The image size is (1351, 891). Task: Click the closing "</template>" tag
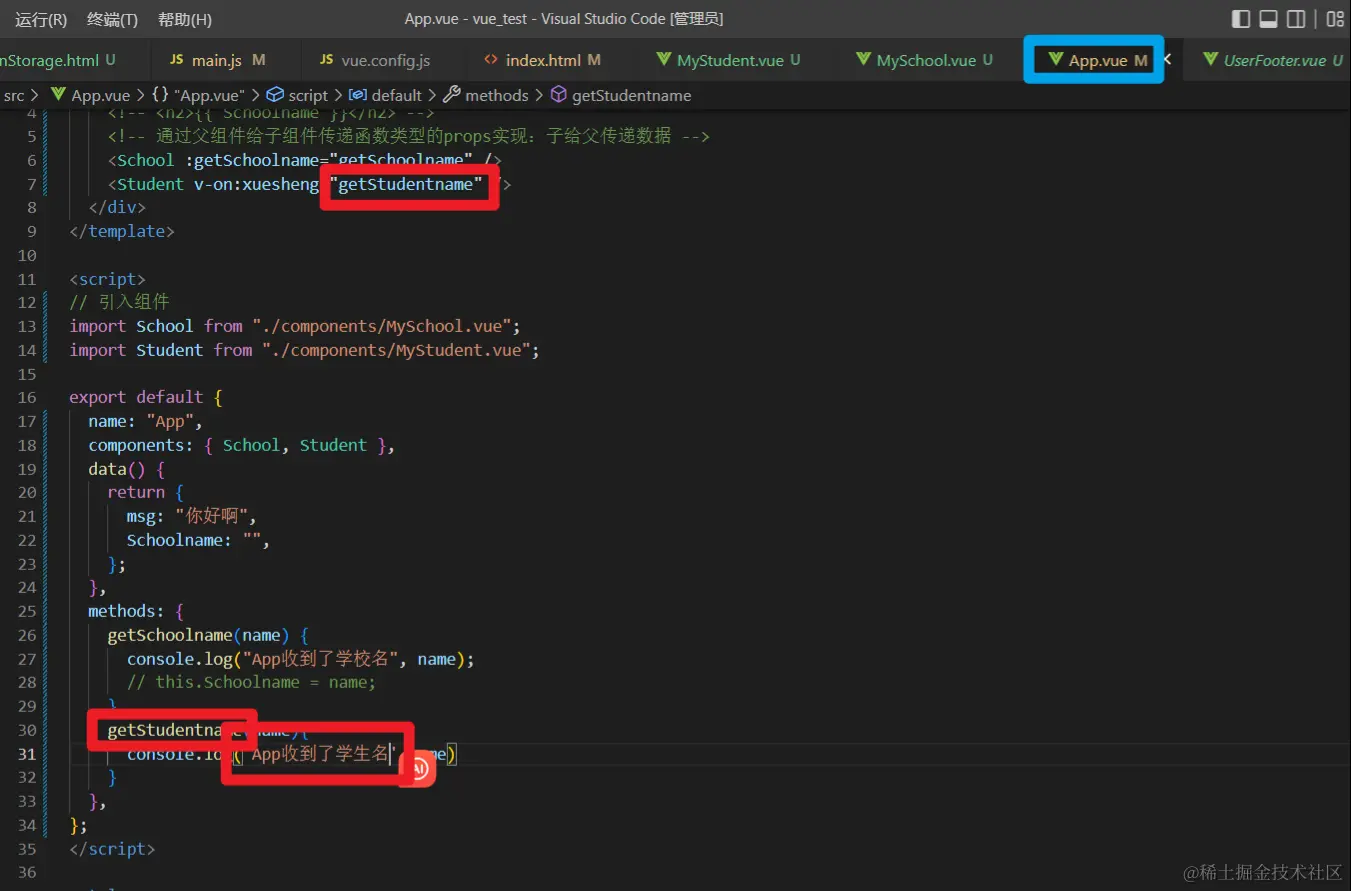(122, 231)
